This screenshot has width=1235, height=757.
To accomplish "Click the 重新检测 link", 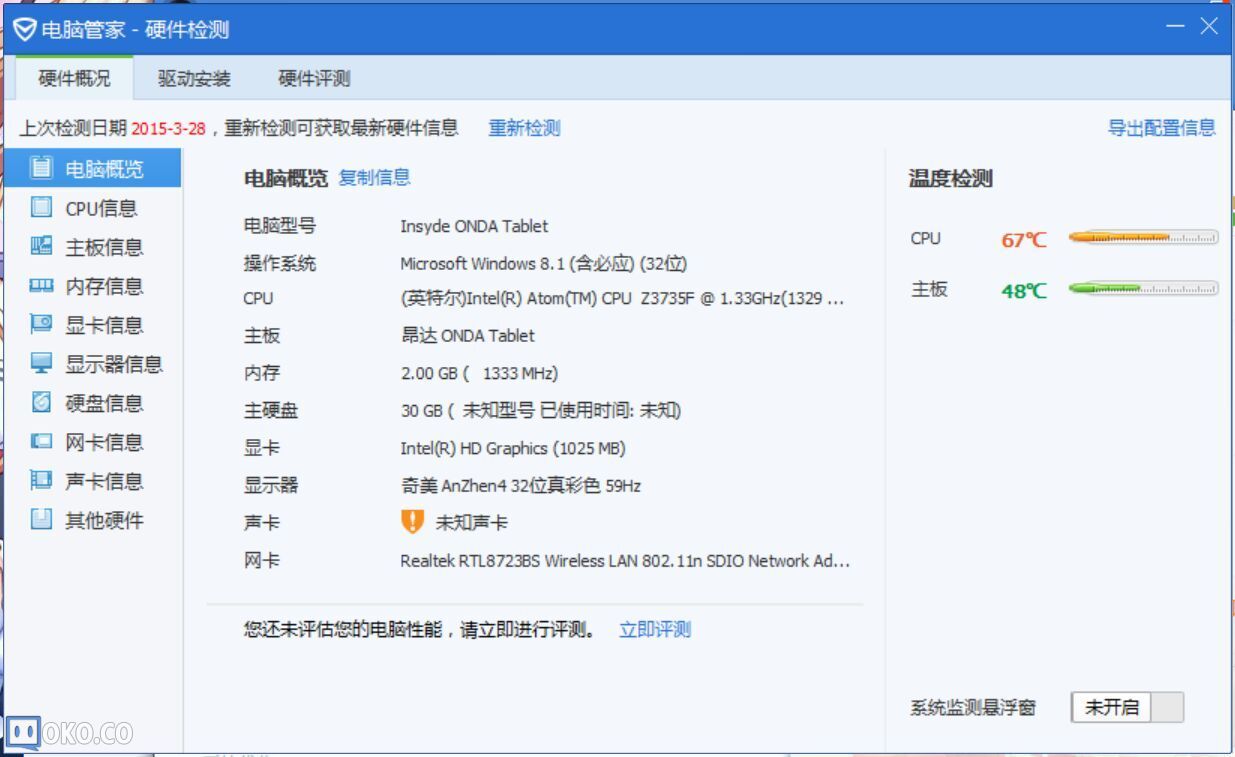I will pyautogui.click(x=524, y=128).
